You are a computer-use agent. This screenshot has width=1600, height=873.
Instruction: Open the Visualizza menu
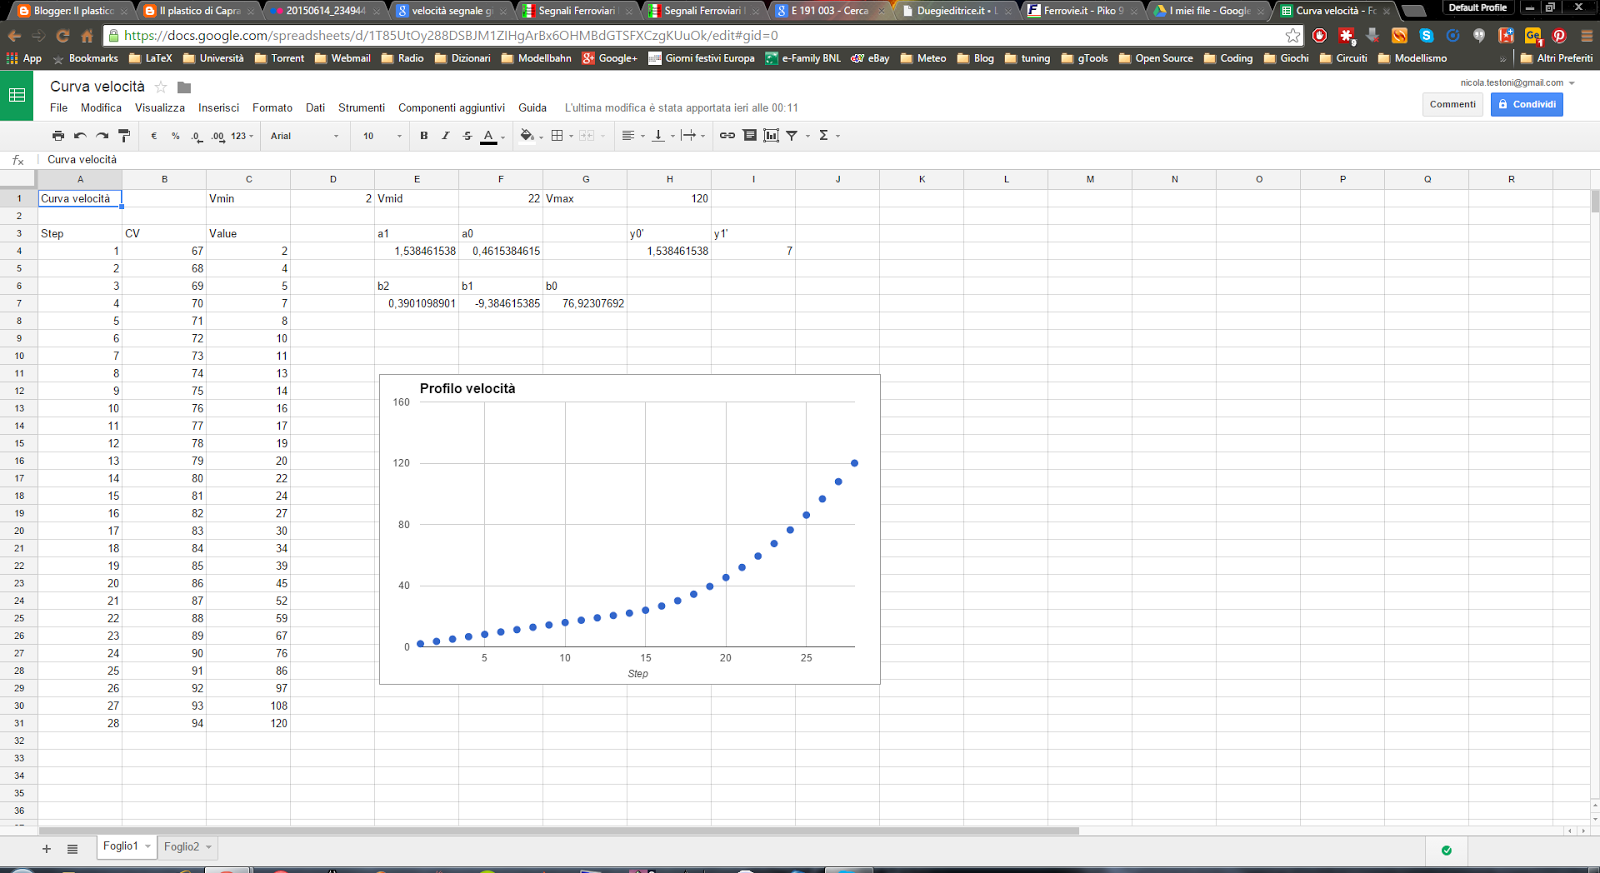coord(160,108)
